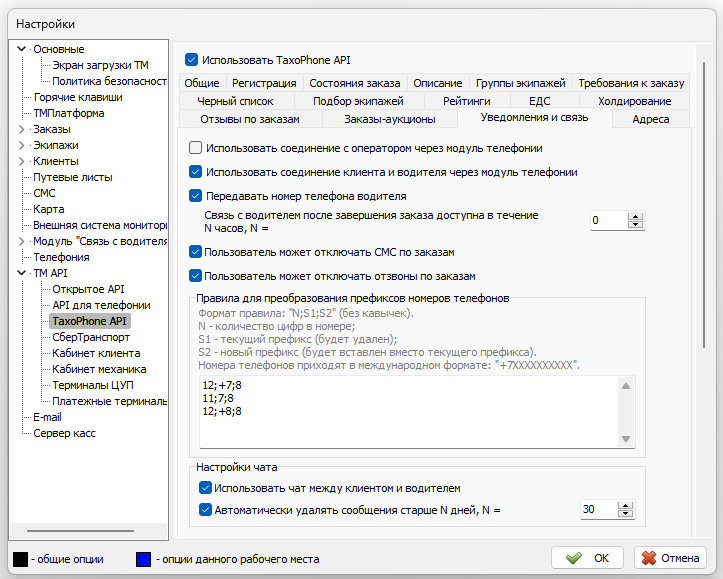Toggle Автоматически удалять сообщения checkbox
The image size is (723, 579).
pos(205,510)
